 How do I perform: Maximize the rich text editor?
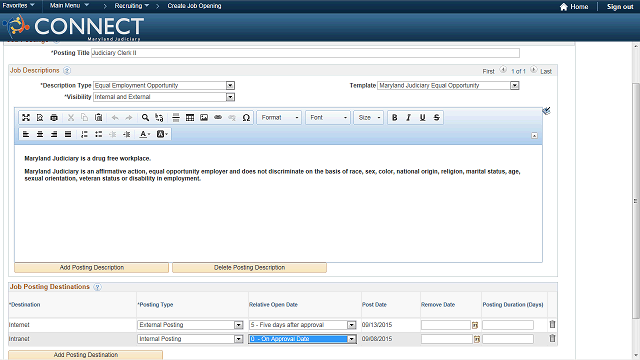(x=26, y=118)
